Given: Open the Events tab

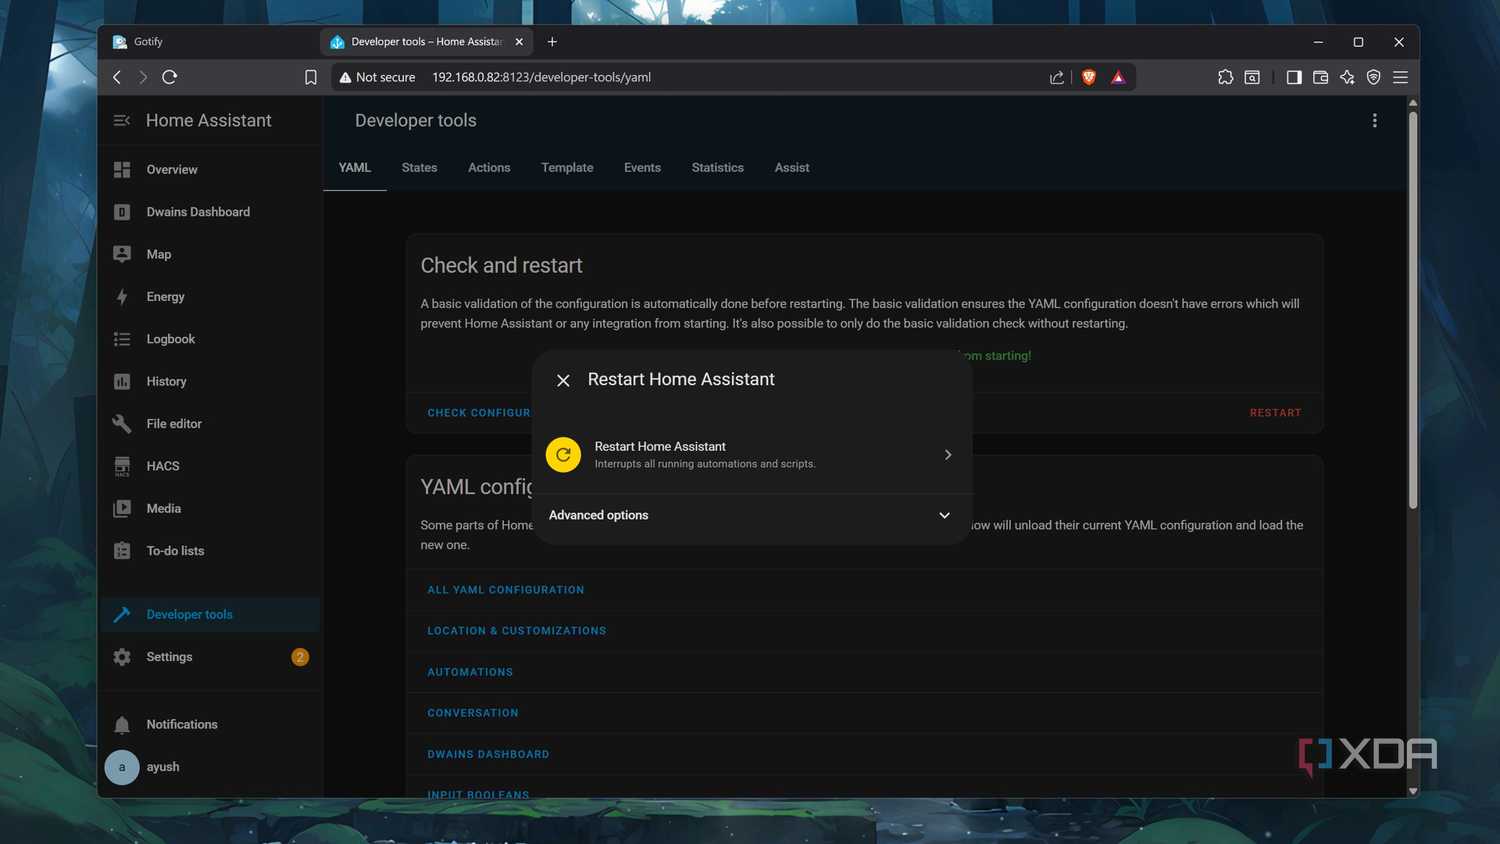Looking at the screenshot, I should [x=642, y=168].
